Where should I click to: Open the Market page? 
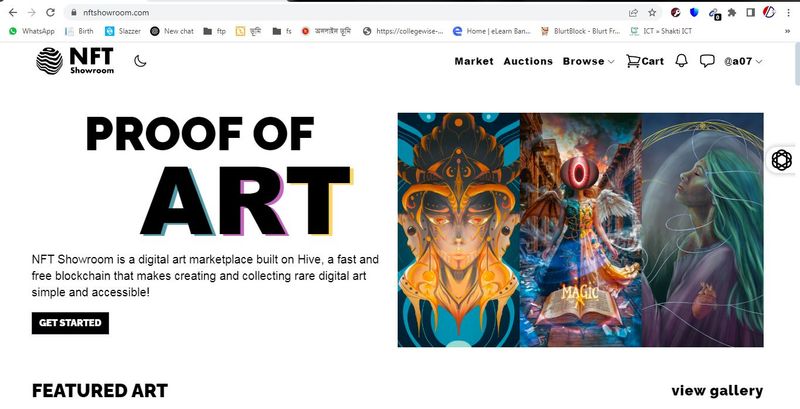pyautogui.click(x=474, y=61)
